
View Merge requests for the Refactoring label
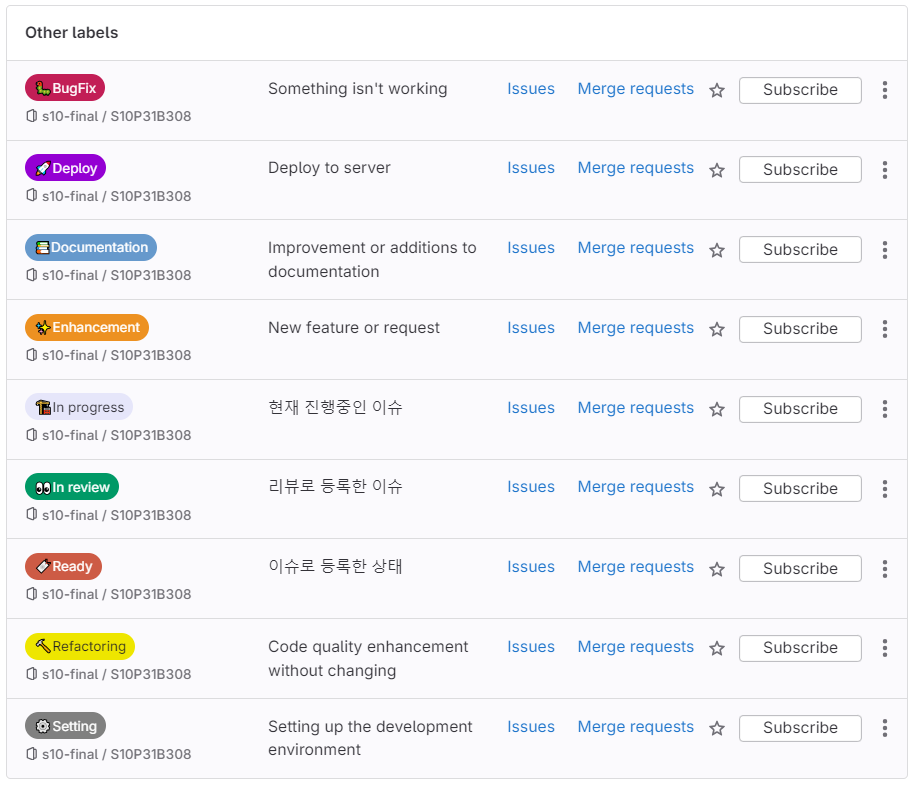coord(635,646)
